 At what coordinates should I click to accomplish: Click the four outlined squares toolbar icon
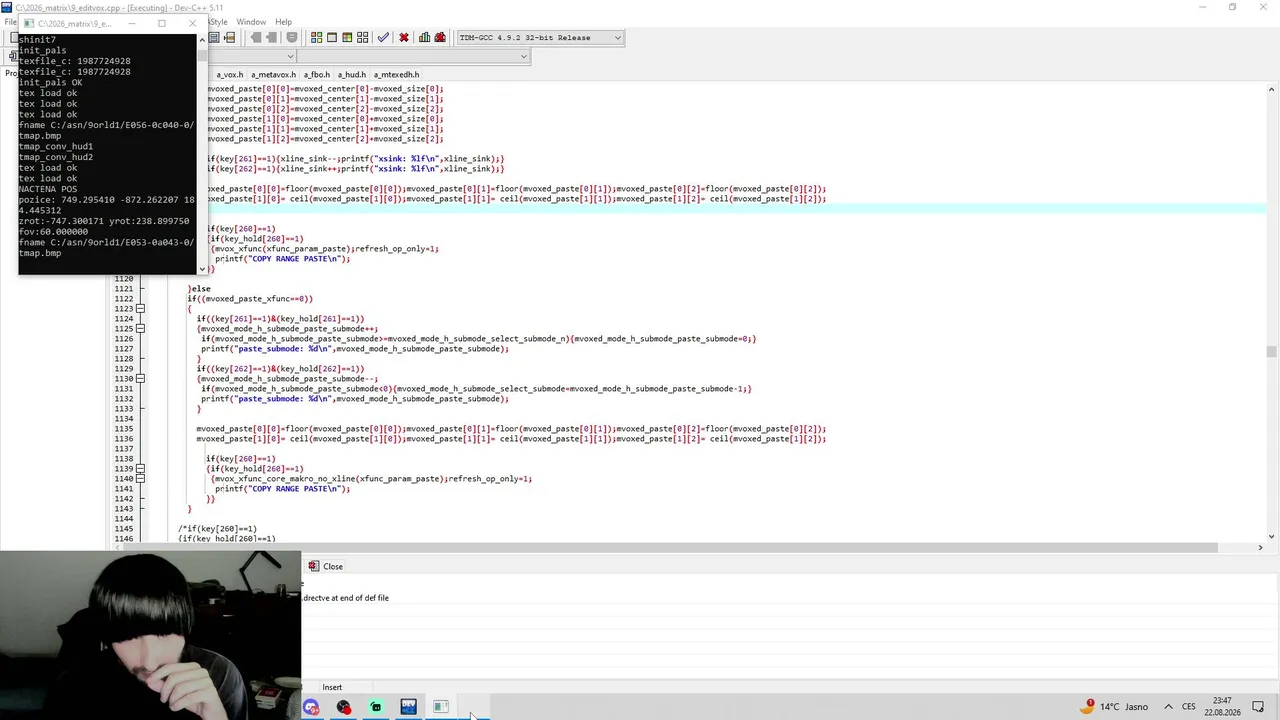[362, 38]
